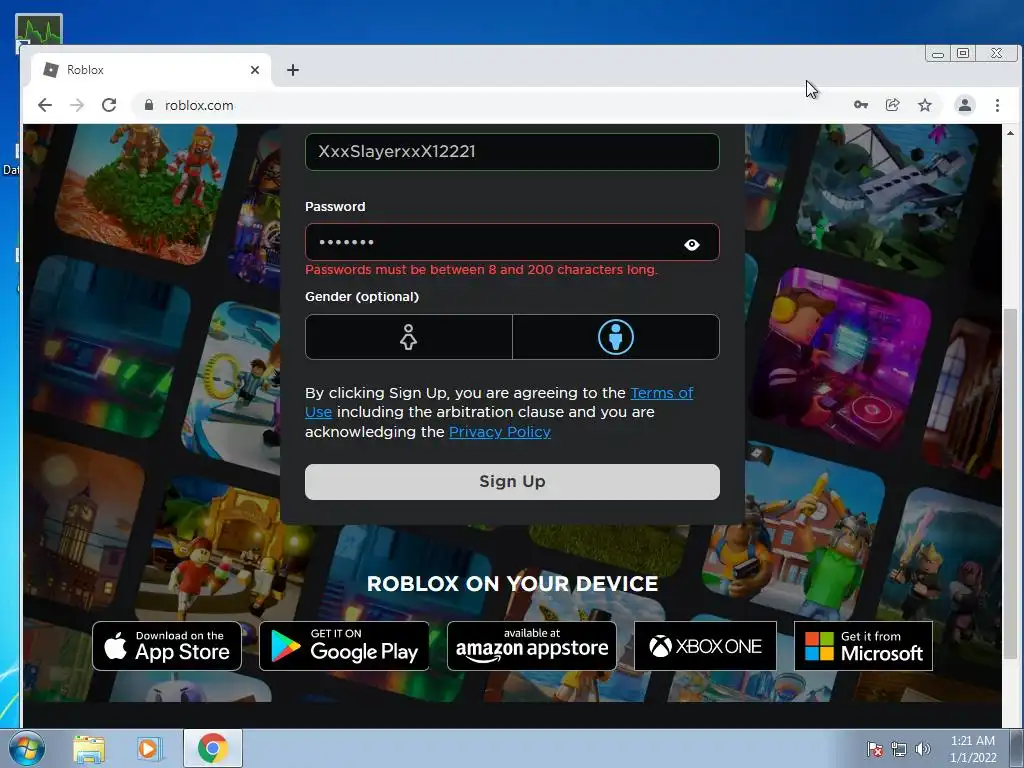Bookmark this page with the star

(x=925, y=105)
